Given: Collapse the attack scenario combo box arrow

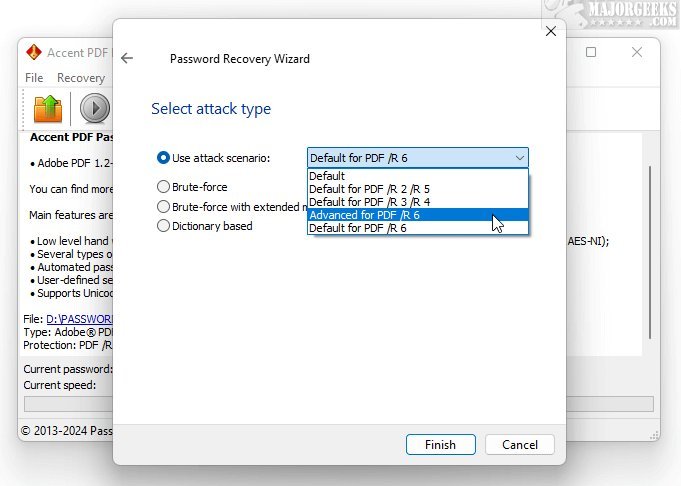Looking at the screenshot, I should pos(519,158).
